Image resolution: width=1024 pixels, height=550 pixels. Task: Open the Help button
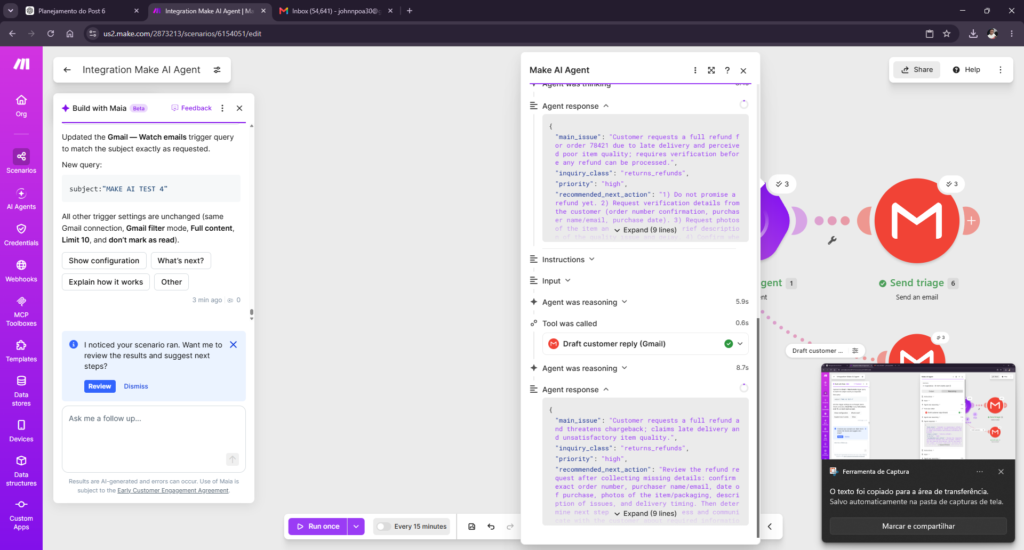coord(966,70)
